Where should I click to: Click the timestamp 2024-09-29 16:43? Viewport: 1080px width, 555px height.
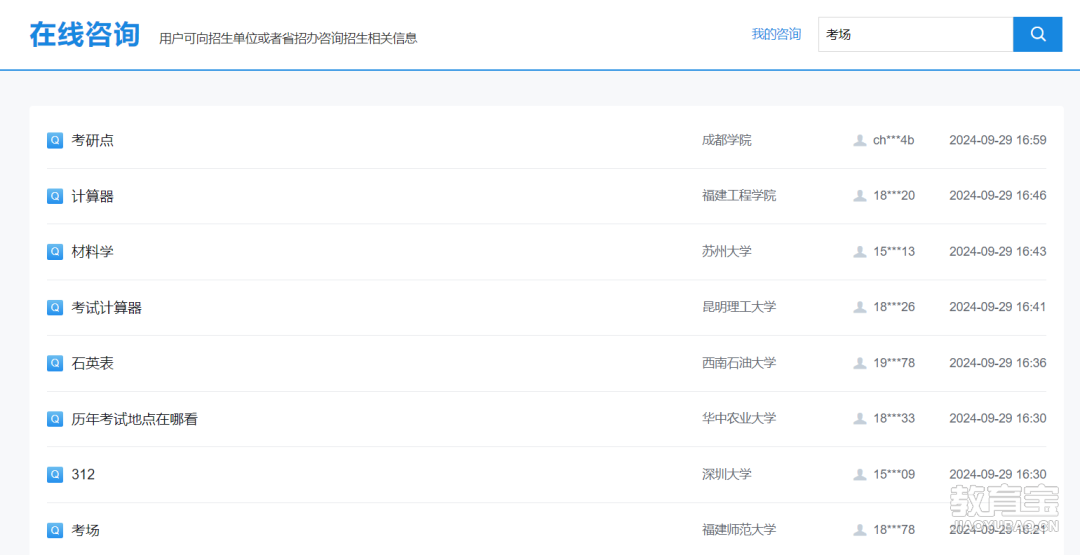tap(998, 252)
